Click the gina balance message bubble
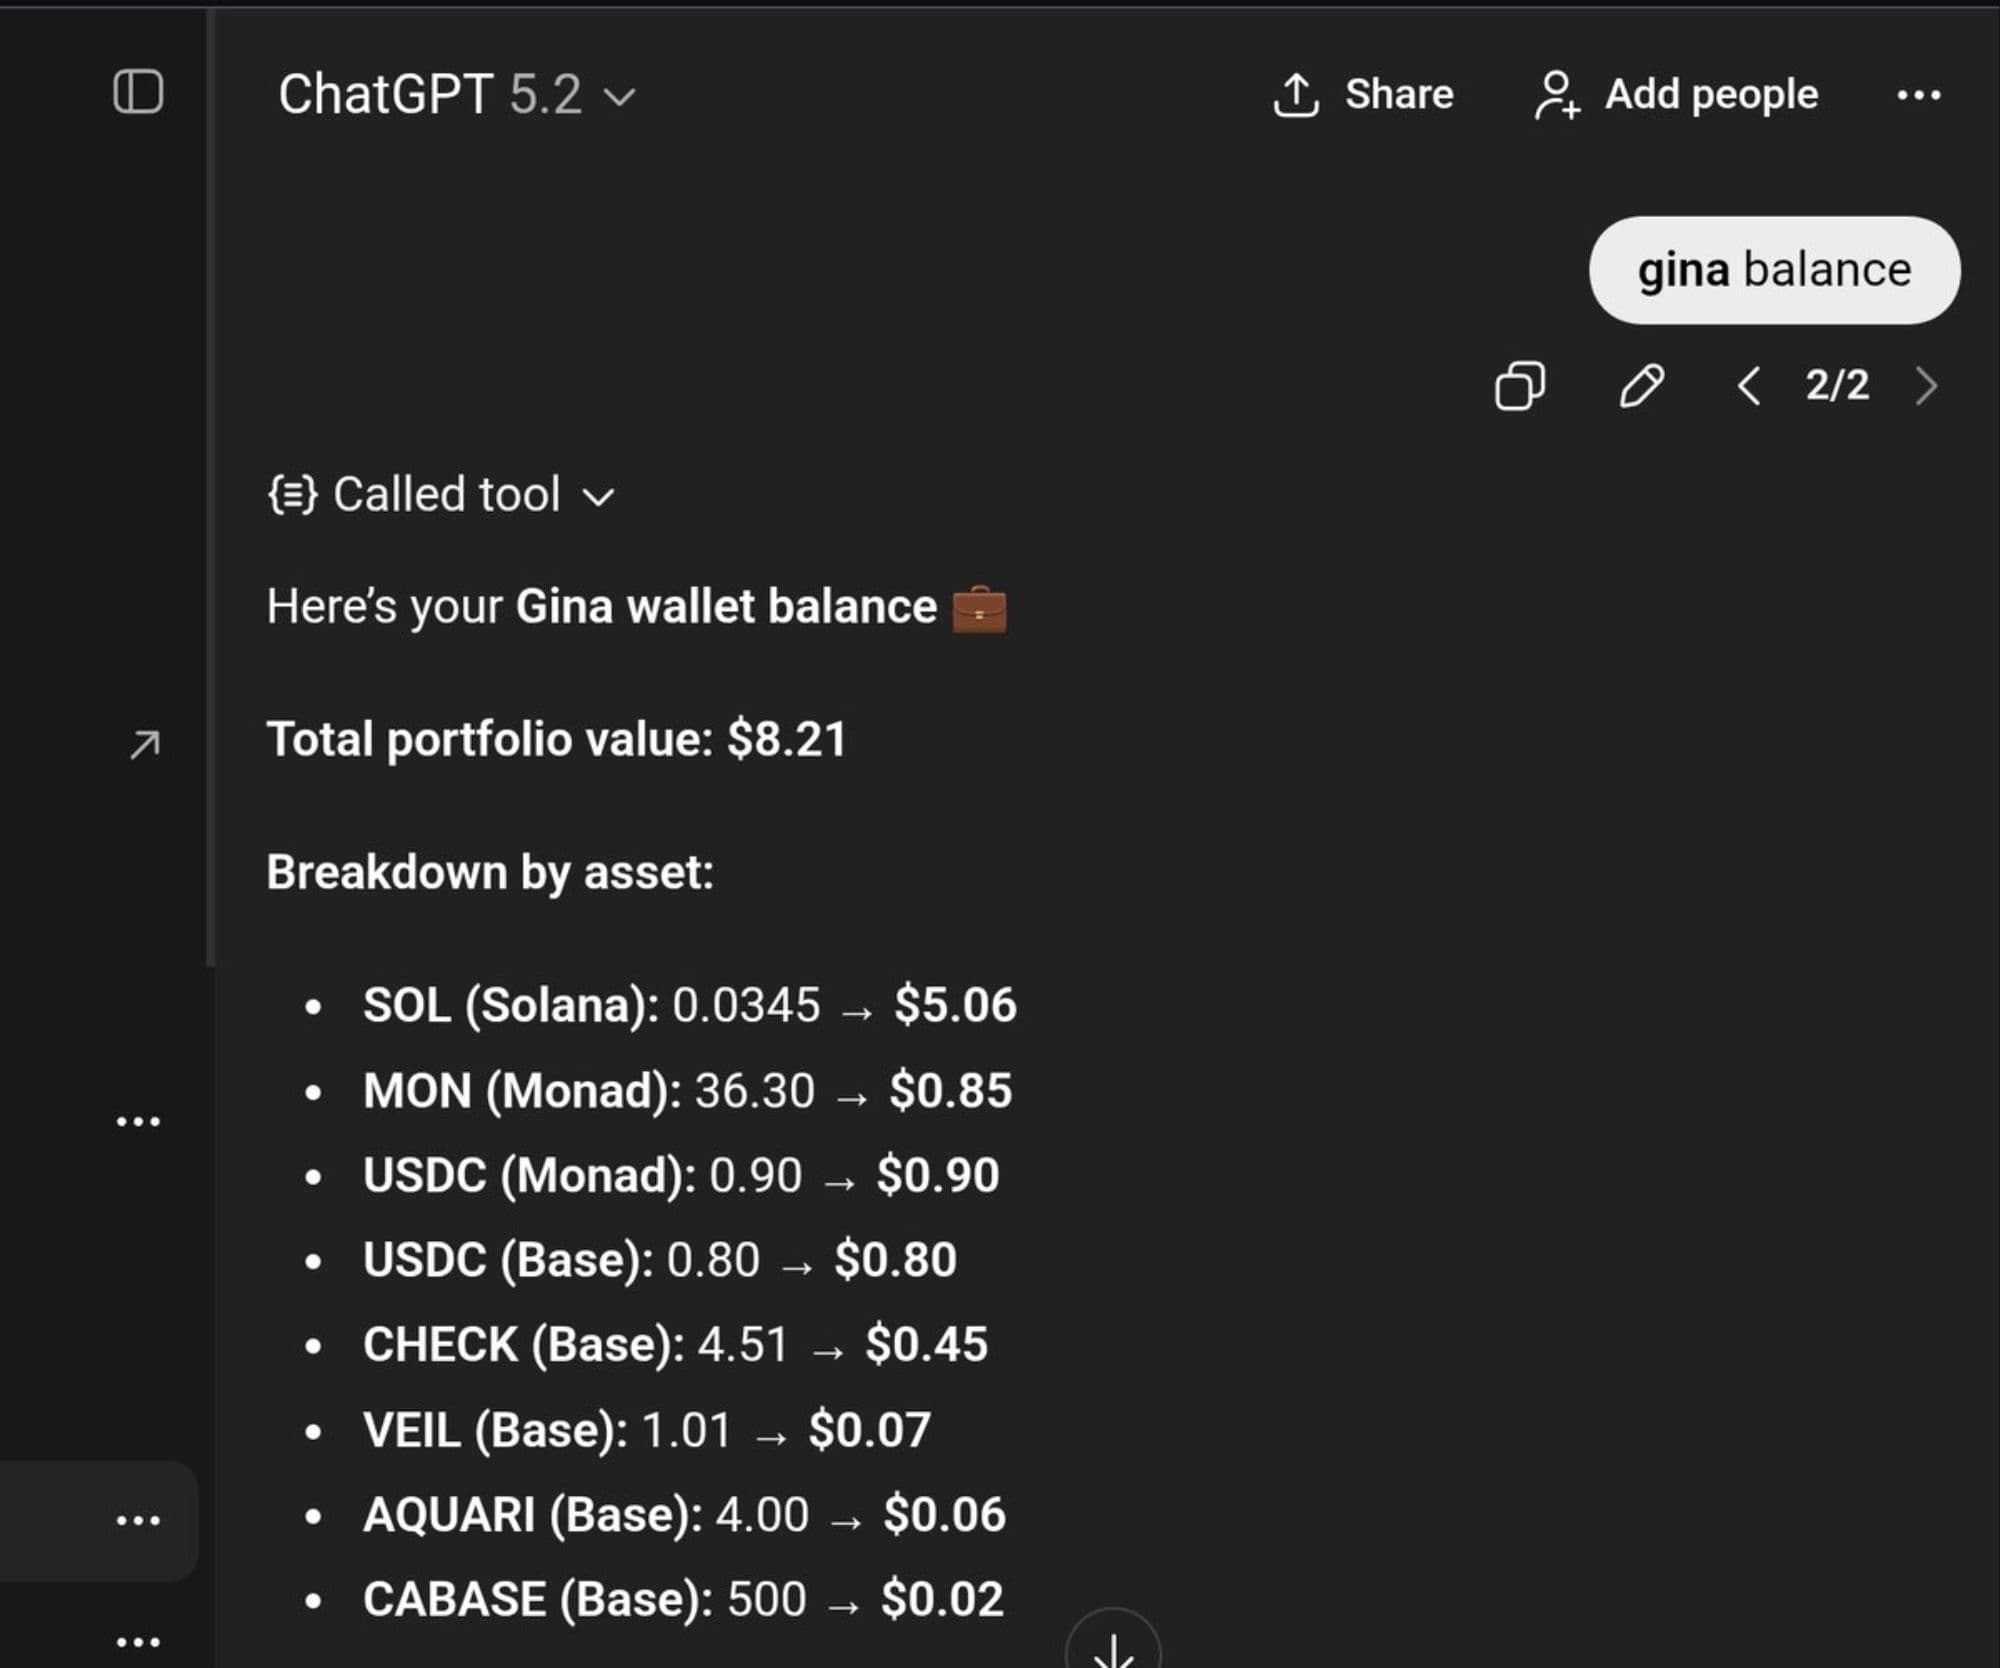 [1774, 270]
